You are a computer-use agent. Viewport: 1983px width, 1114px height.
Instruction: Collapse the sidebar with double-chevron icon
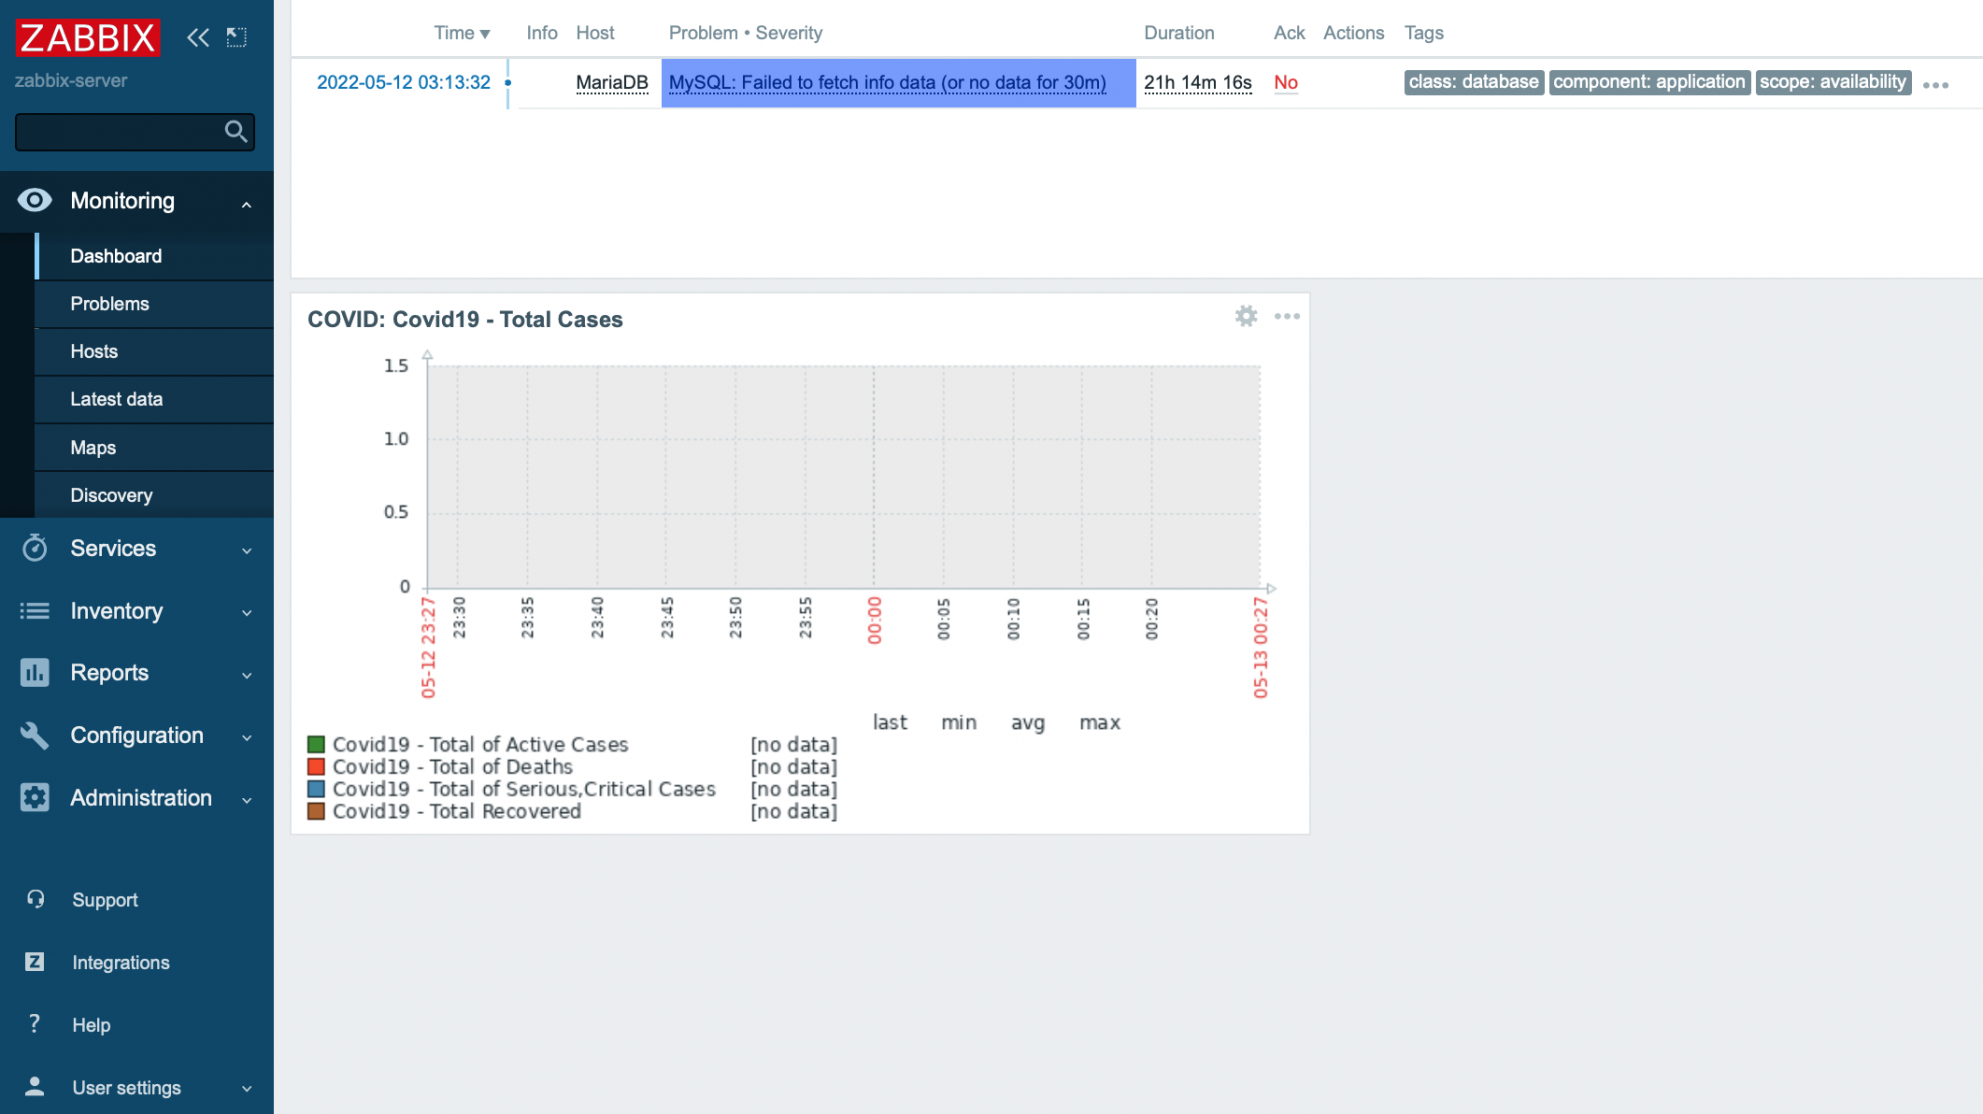(x=198, y=38)
